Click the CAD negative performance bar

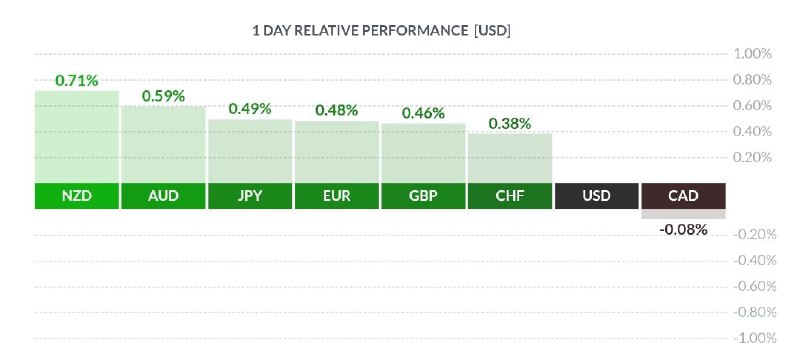click(683, 214)
